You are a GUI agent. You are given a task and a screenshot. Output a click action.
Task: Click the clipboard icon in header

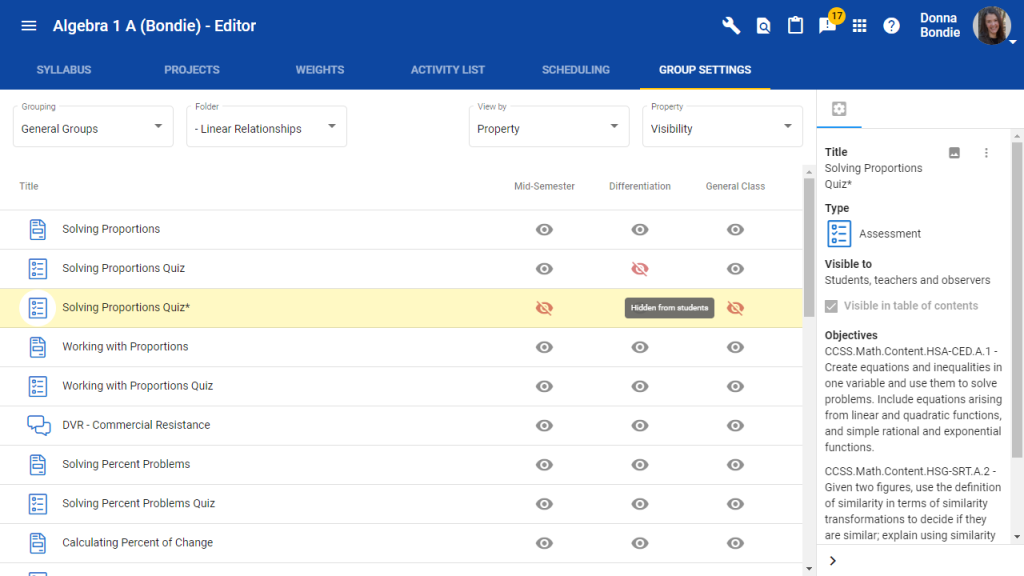(795, 26)
